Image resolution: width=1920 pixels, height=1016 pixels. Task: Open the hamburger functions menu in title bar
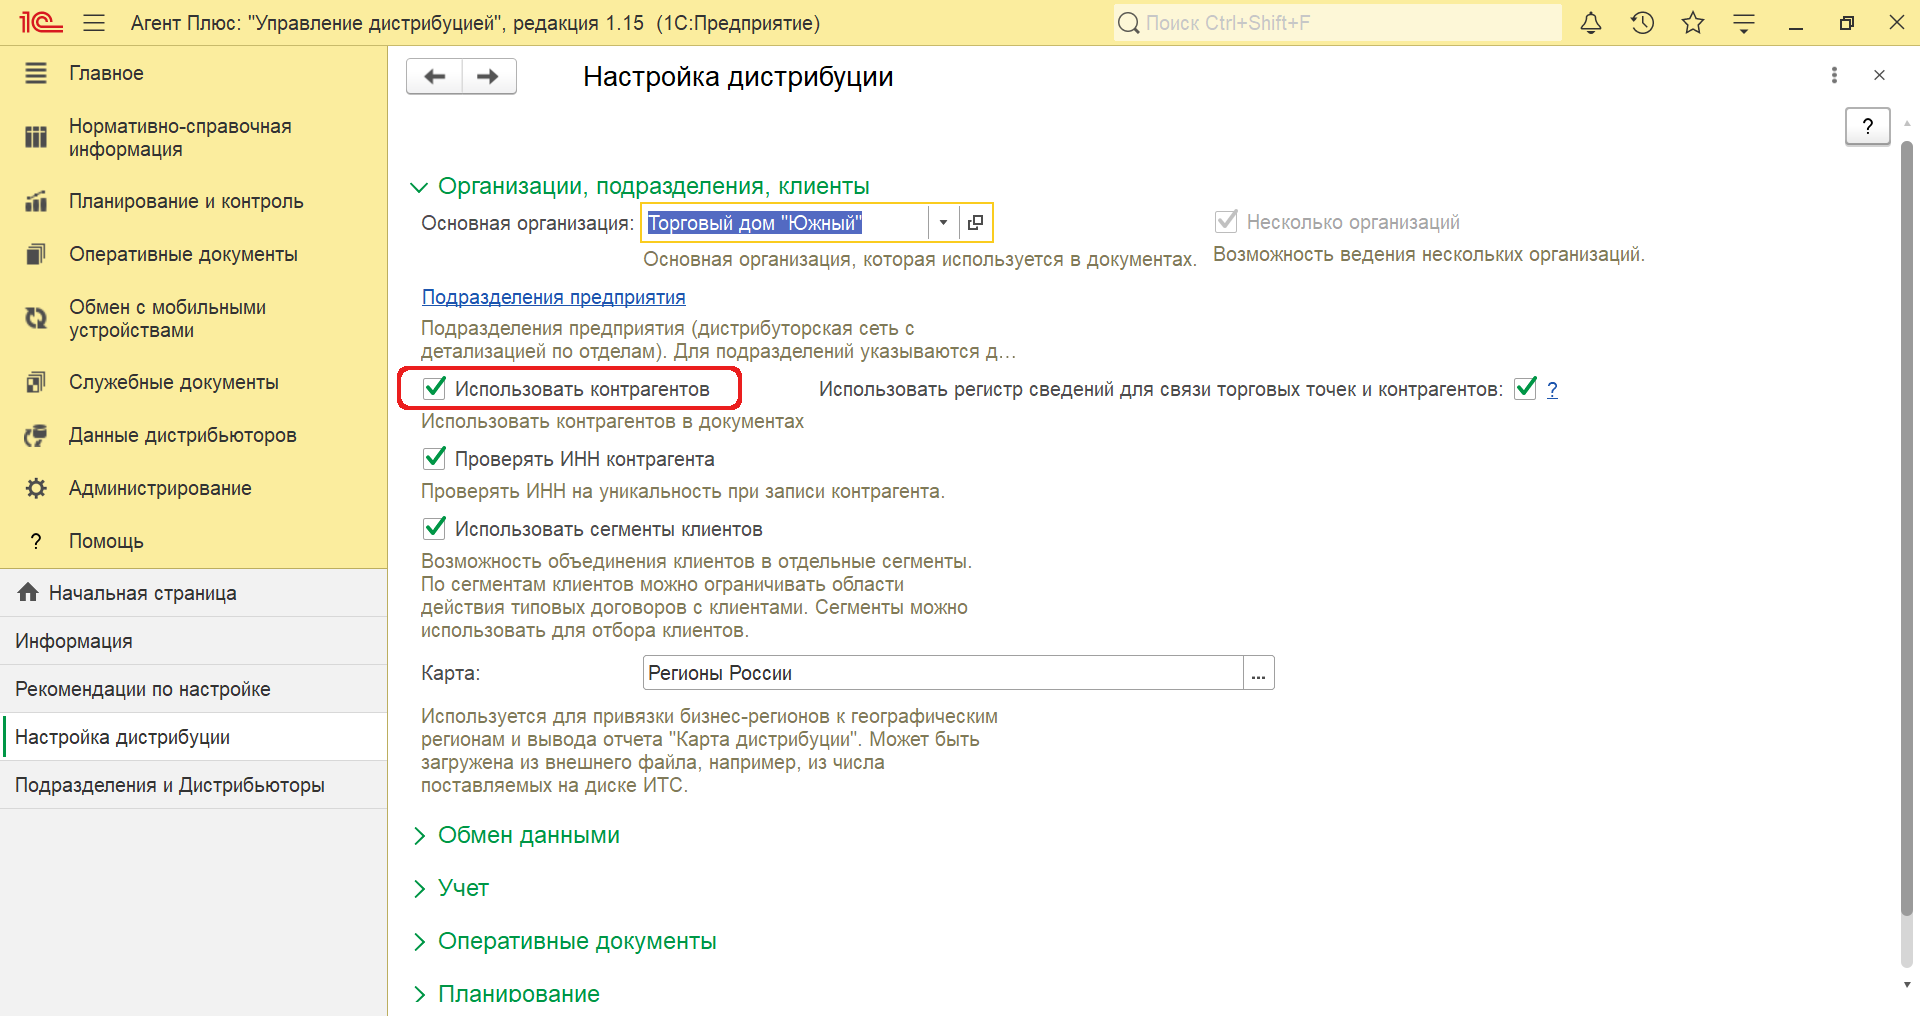point(94,22)
